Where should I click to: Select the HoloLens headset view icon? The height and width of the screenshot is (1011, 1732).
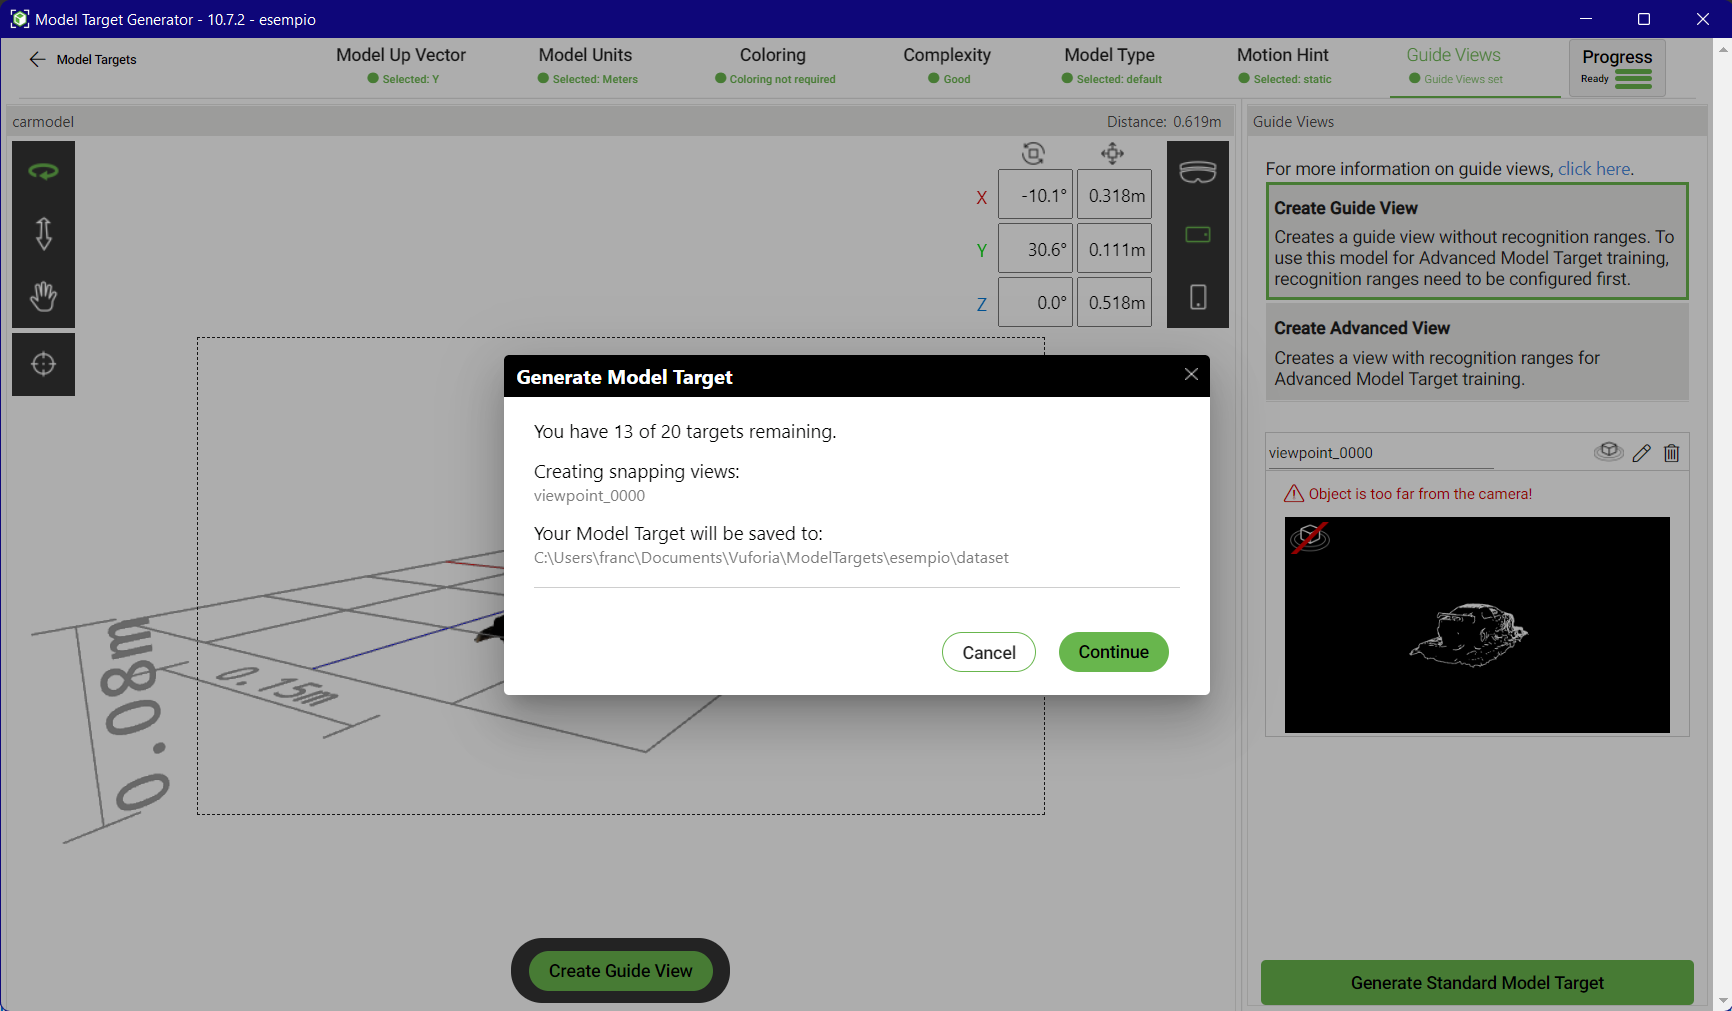coord(1197,171)
